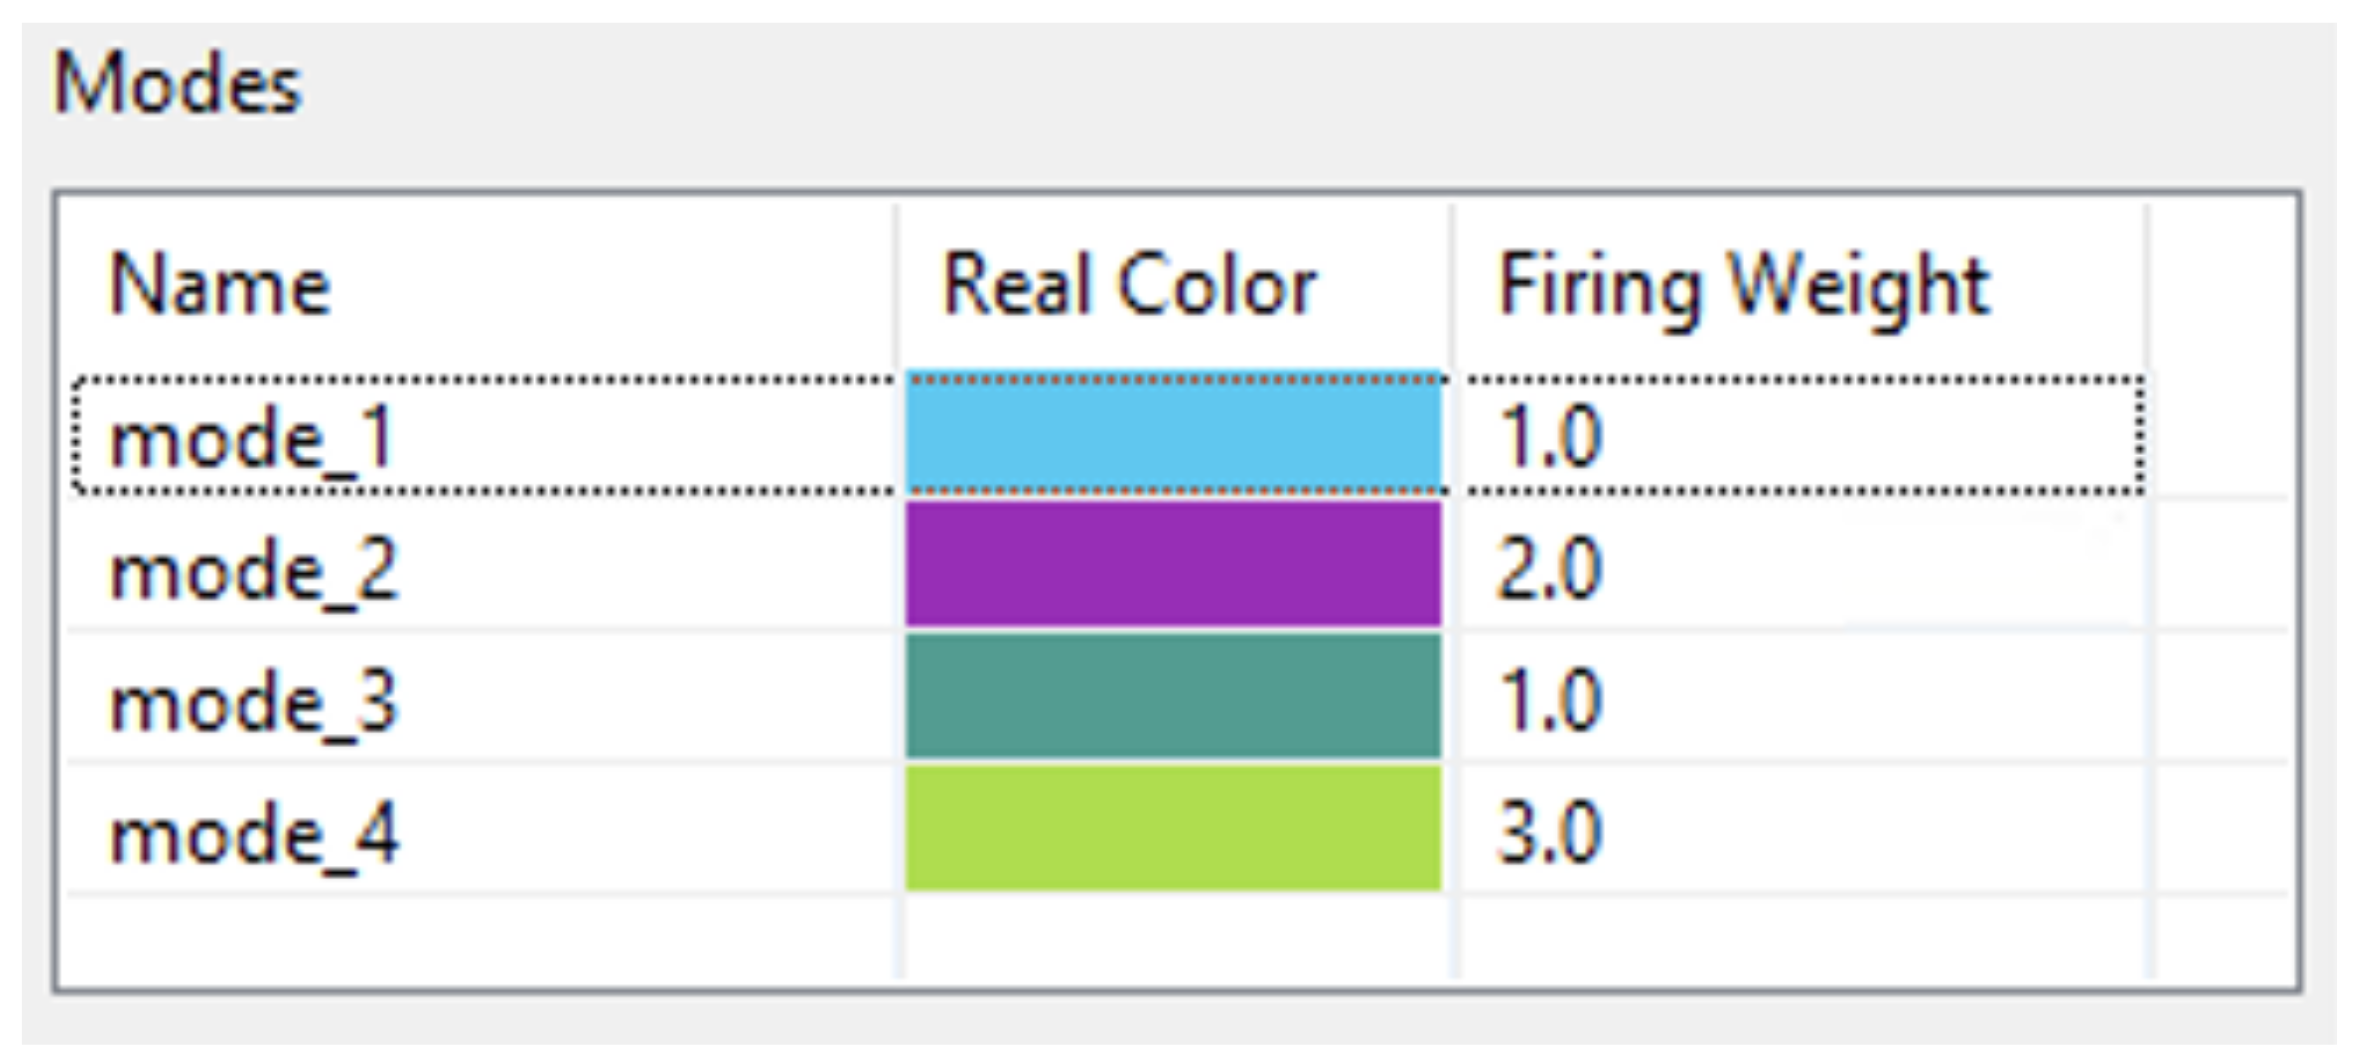The image size is (2360, 1064).
Task: Click the Firing Weight column header
Action: tap(1744, 287)
